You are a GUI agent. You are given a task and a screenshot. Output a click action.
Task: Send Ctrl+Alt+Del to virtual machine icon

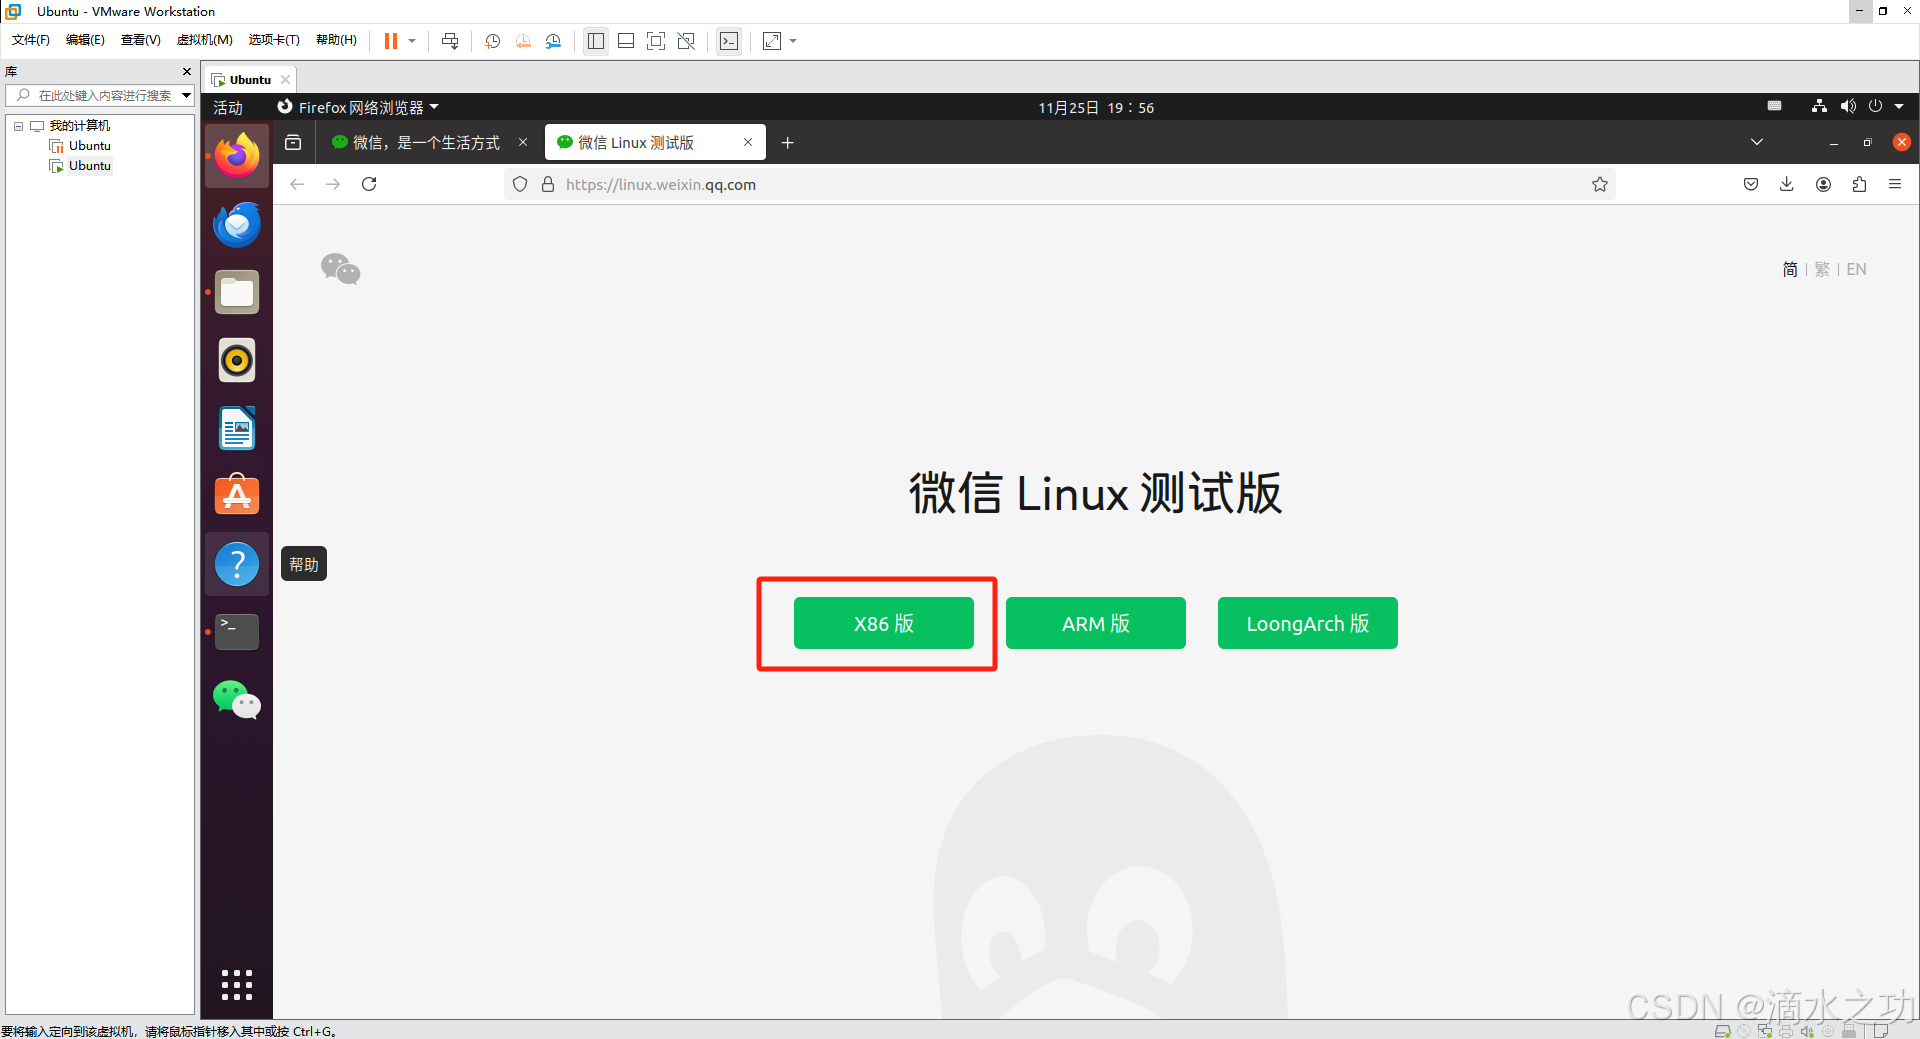450,41
